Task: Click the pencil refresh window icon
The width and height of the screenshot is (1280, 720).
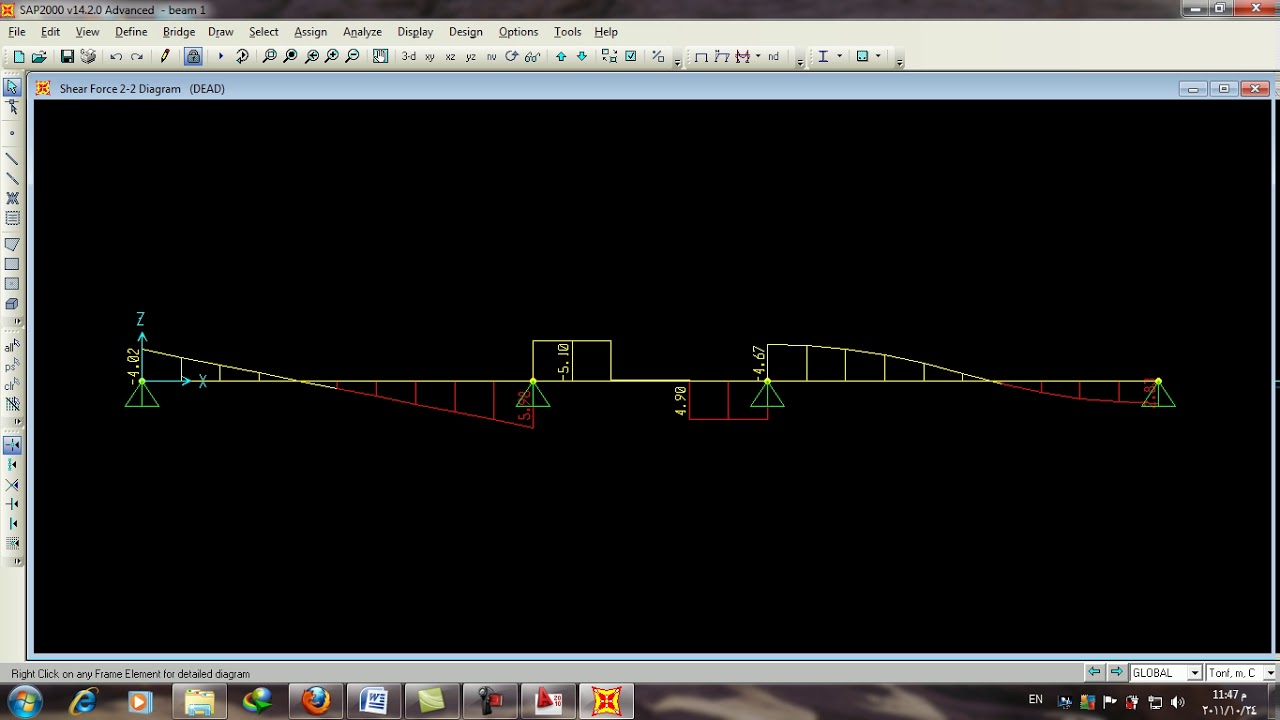Action: click(x=165, y=57)
